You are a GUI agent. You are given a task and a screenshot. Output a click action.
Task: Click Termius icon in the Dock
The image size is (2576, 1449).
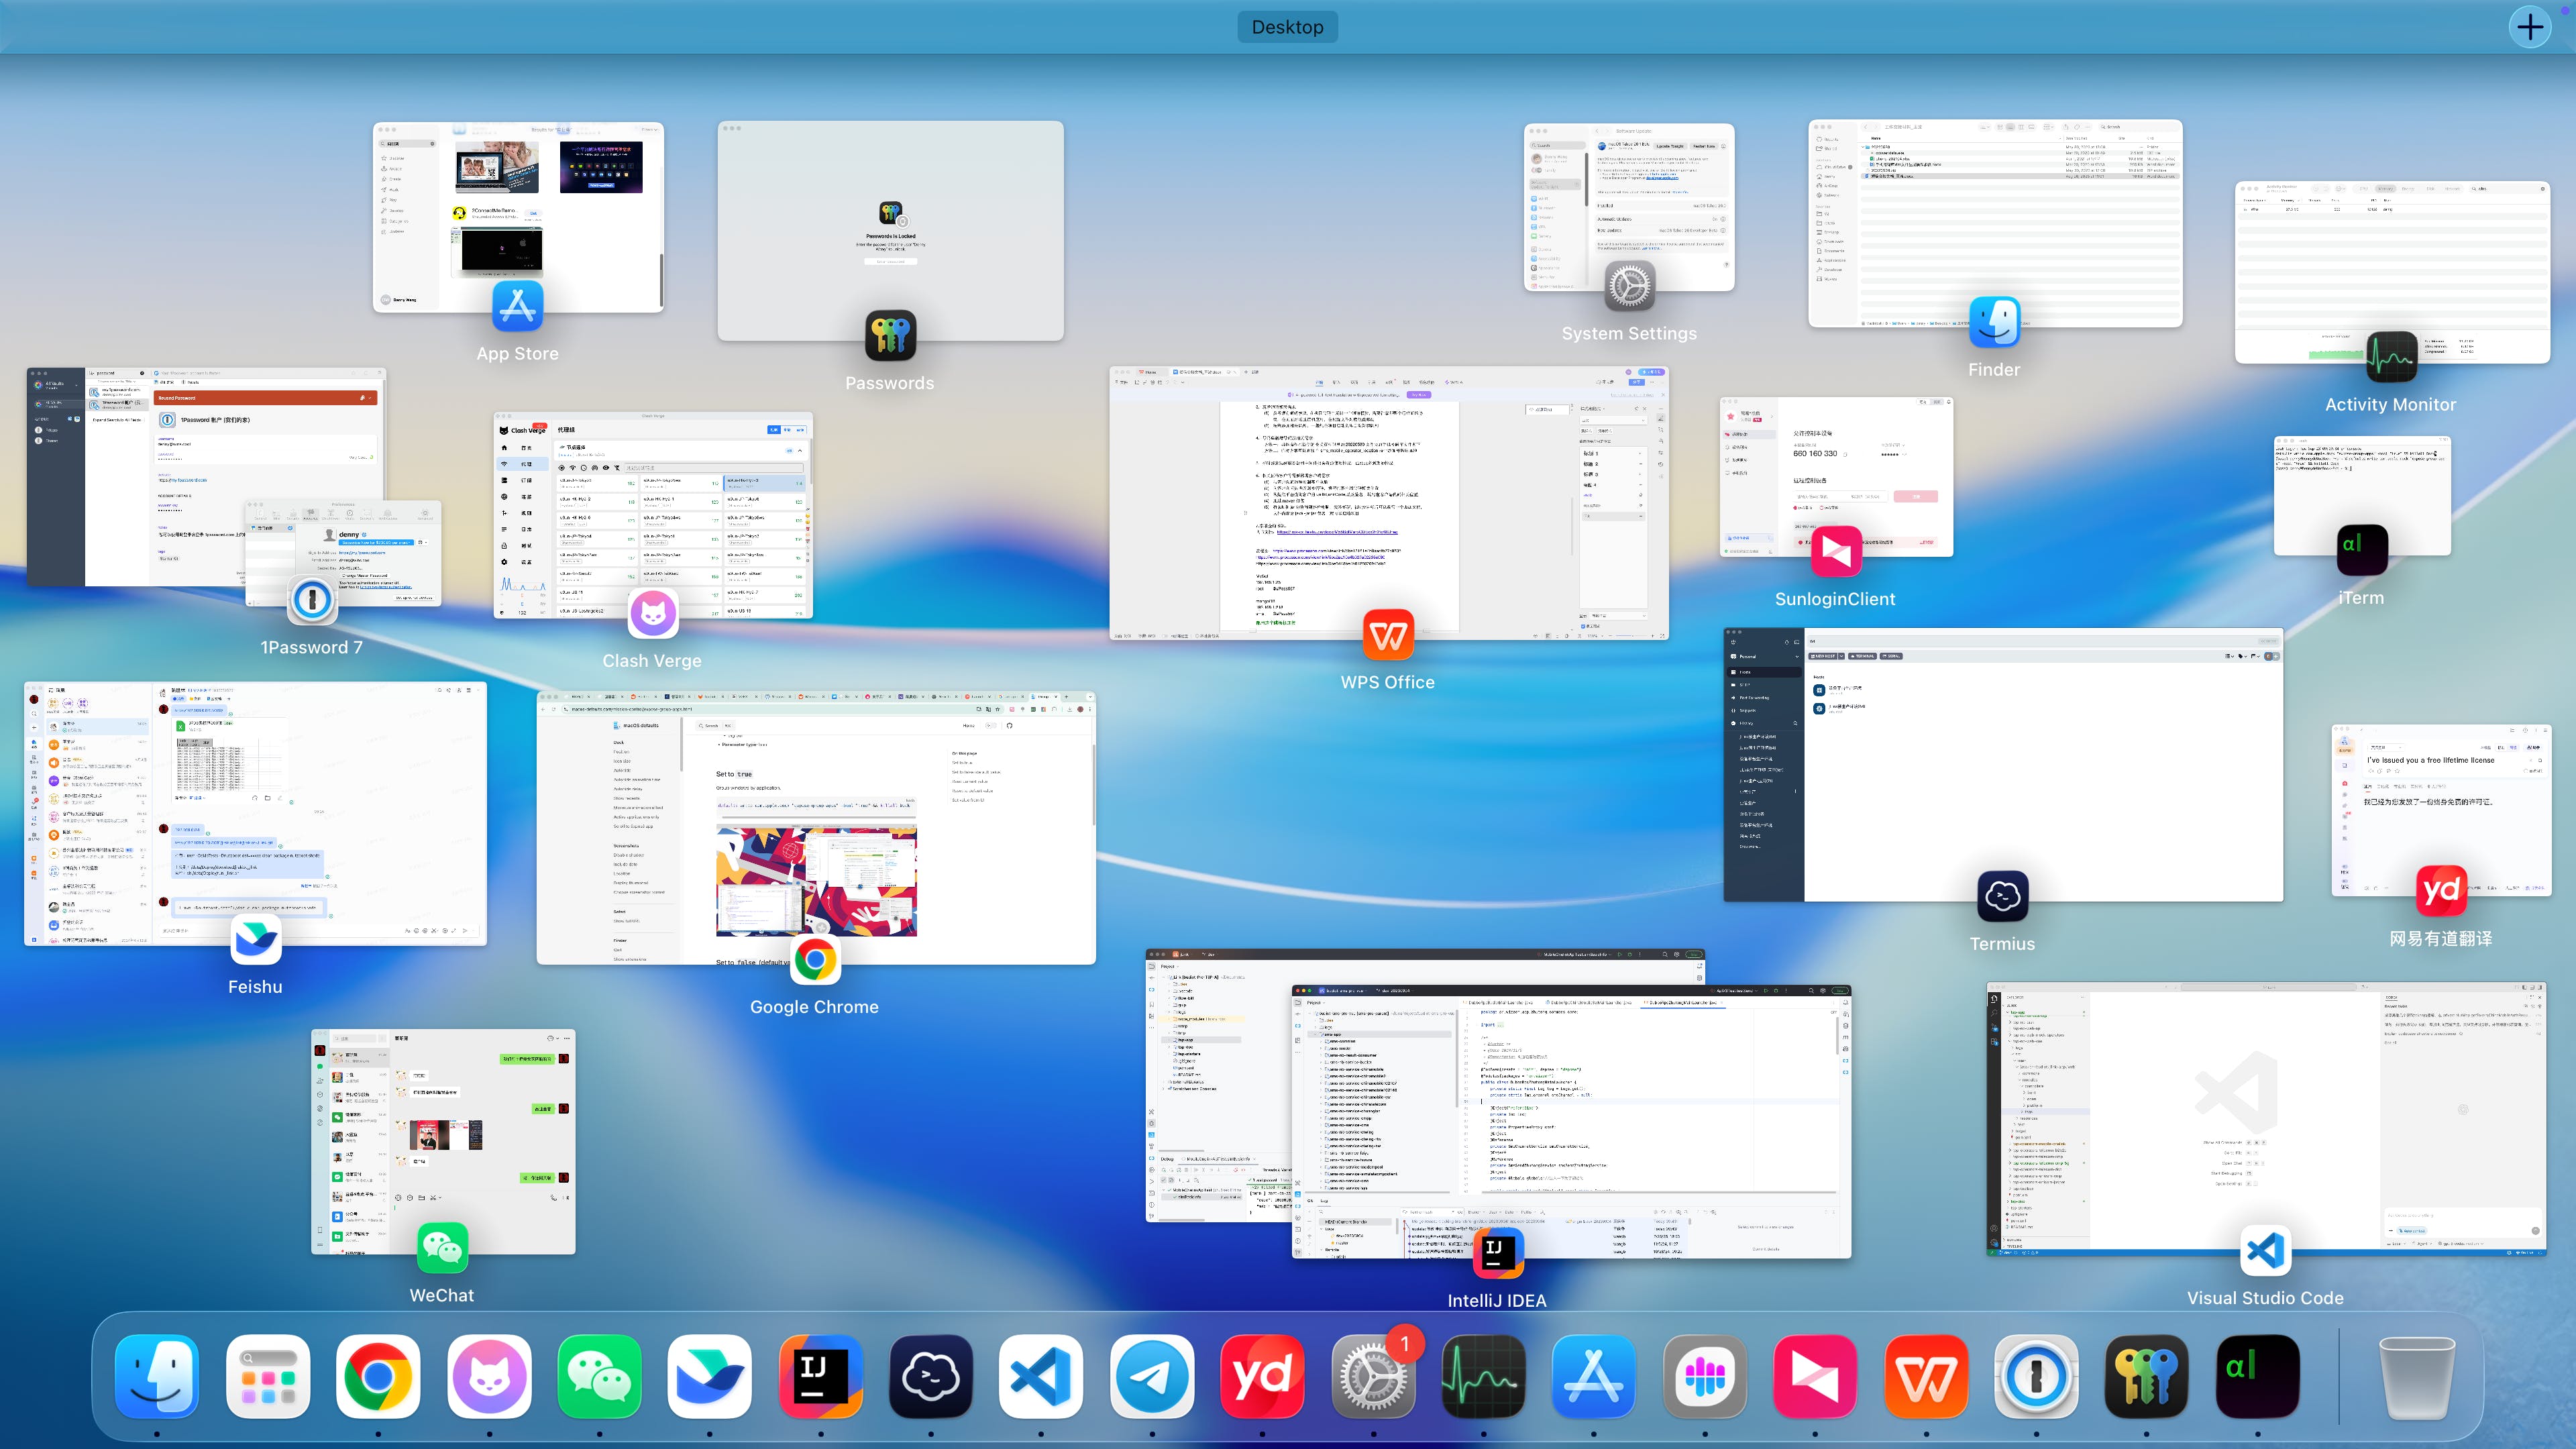click(x=930, y=1377)
